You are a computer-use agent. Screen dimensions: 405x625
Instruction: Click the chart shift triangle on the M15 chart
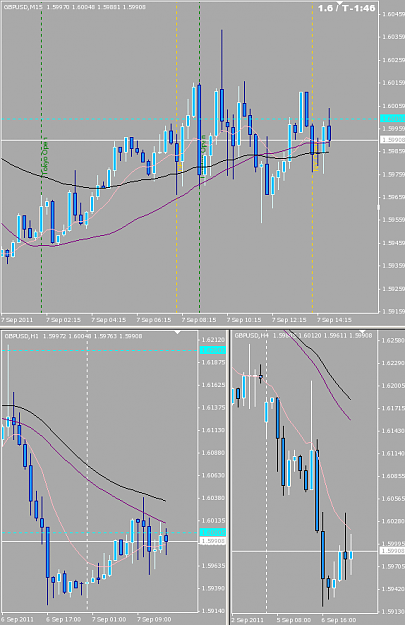340,2
